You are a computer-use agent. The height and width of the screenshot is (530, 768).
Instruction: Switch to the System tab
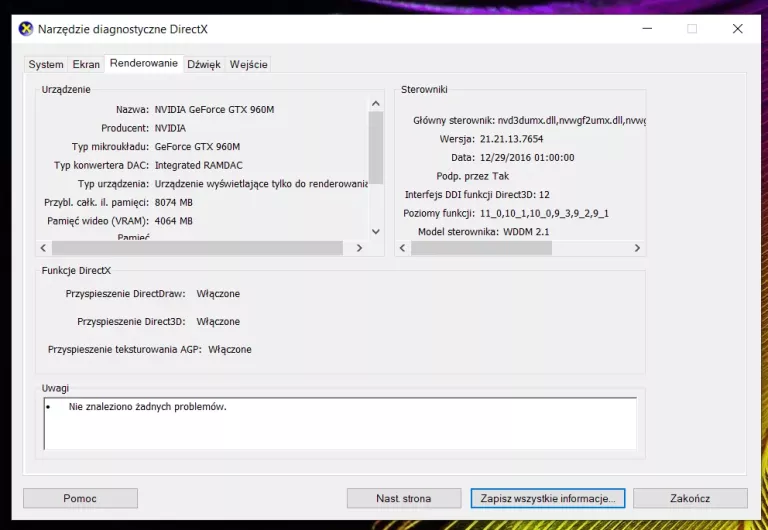pyautogui.click(x=46, y=64)
